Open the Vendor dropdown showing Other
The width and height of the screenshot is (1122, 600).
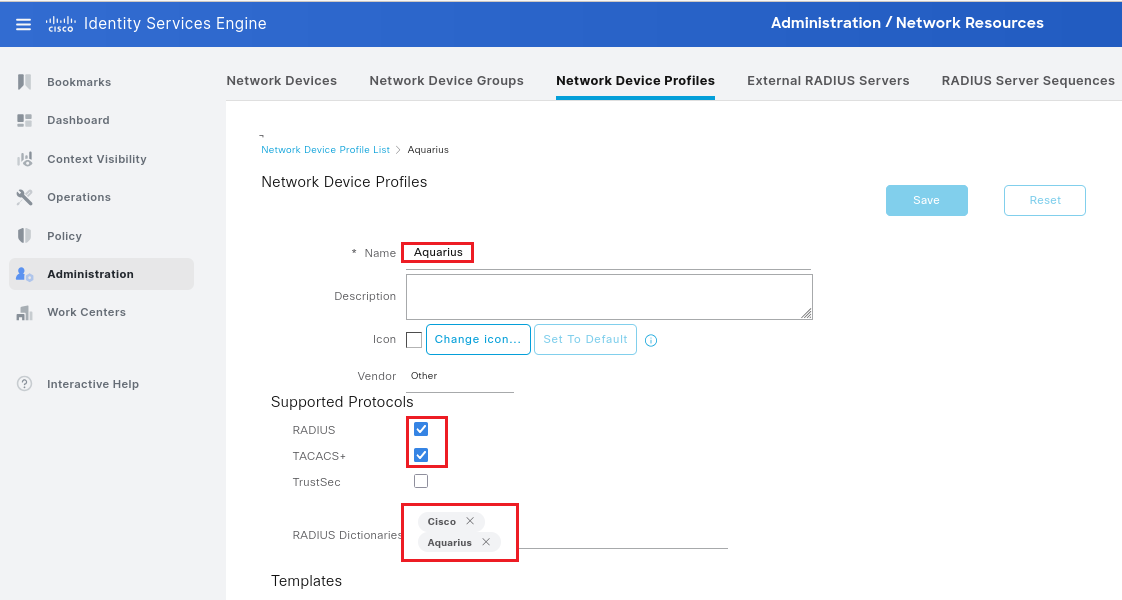click(x=459, y=376)
